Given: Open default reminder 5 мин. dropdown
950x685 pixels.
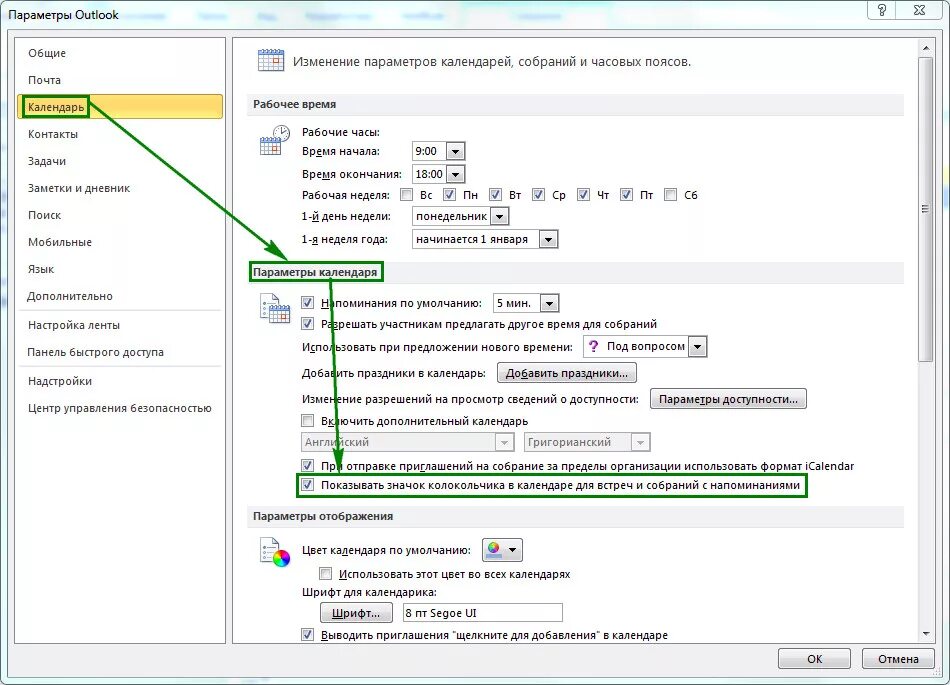Looking at the screenshot, I should (550, 303).
